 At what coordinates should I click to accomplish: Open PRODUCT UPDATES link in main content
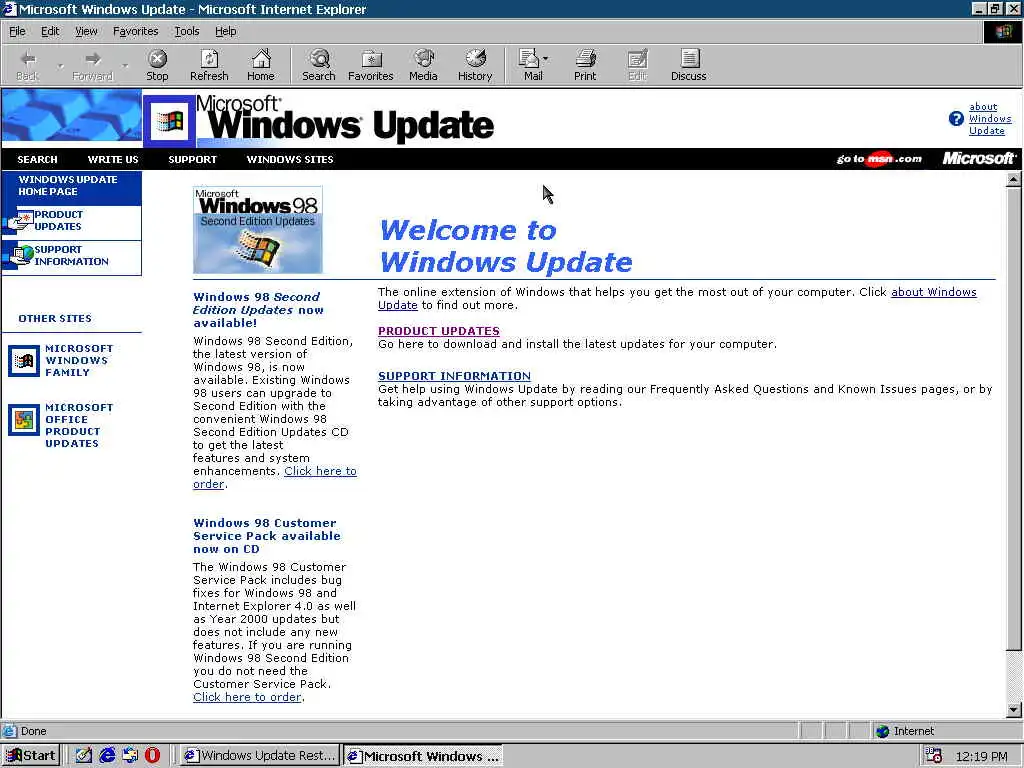tap(439, 331)
